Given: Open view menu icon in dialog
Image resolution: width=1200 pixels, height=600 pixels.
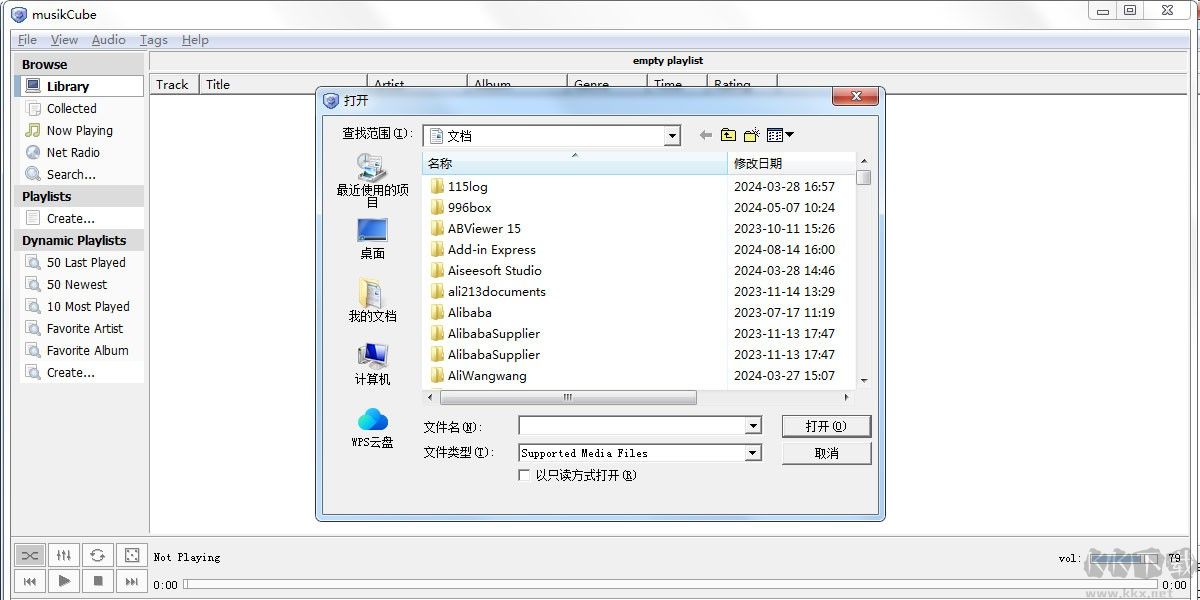Looking at the screenshot, I should (x=780, y=135).
